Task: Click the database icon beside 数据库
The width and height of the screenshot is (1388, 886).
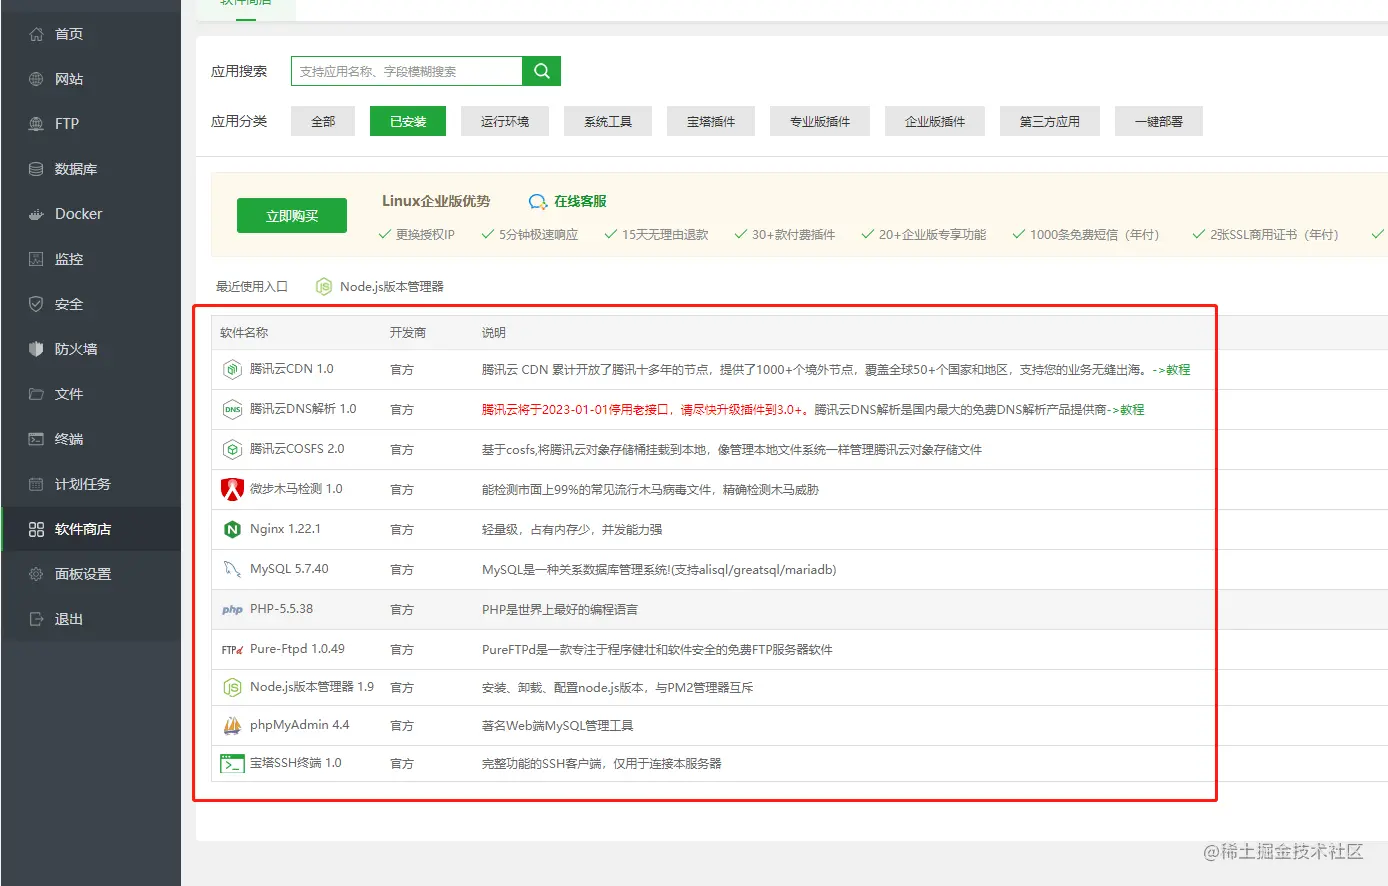Action: click(37, 169)
